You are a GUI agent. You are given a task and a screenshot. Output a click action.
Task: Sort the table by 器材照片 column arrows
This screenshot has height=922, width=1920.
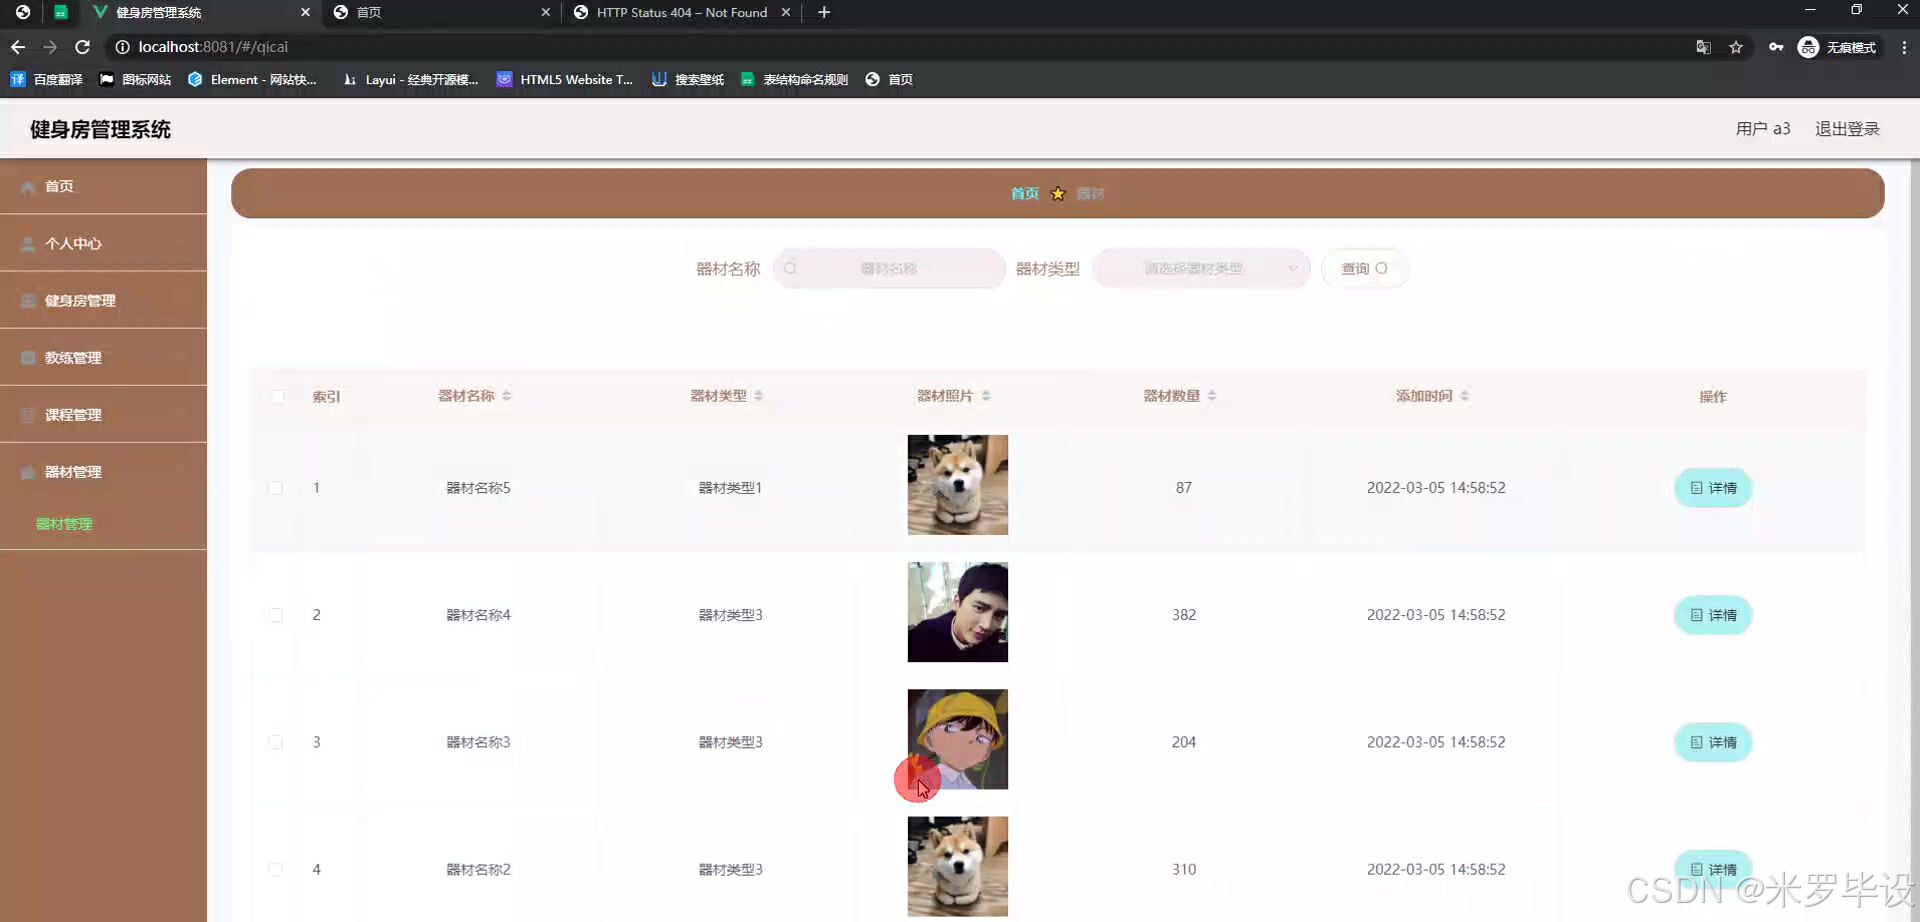[x=986, y=396]
